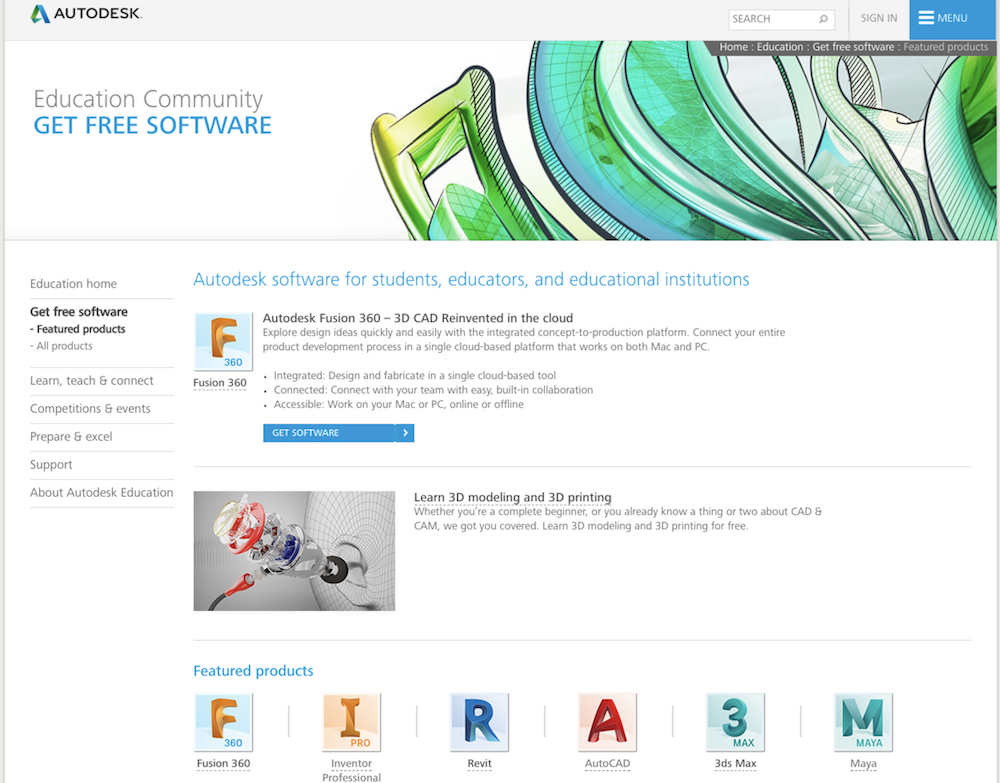Click Inventor Professional label
The width and height of the screenshot is (1000, 783).
pyautogui.click(x=351, y=770)
